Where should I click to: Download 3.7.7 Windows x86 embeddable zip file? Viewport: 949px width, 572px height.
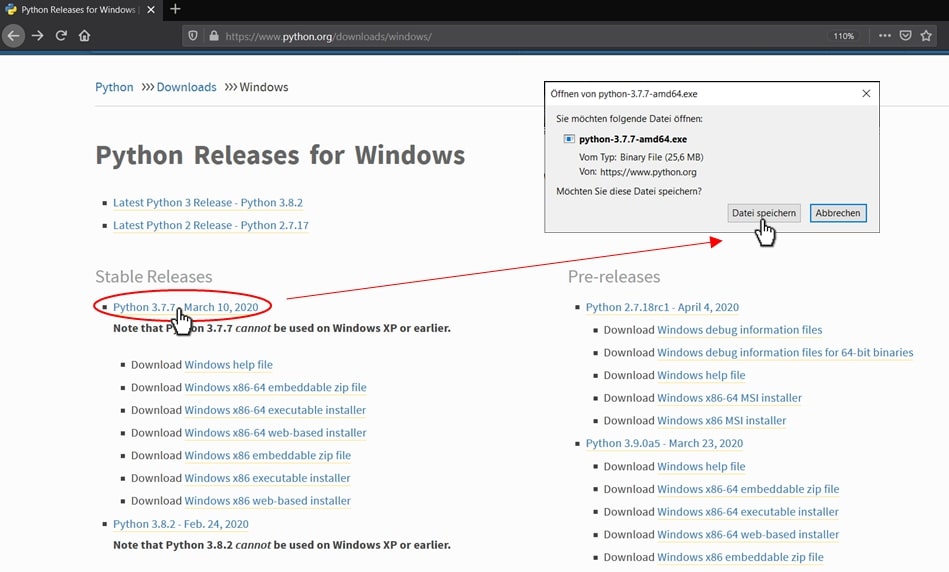coord(268,455)
